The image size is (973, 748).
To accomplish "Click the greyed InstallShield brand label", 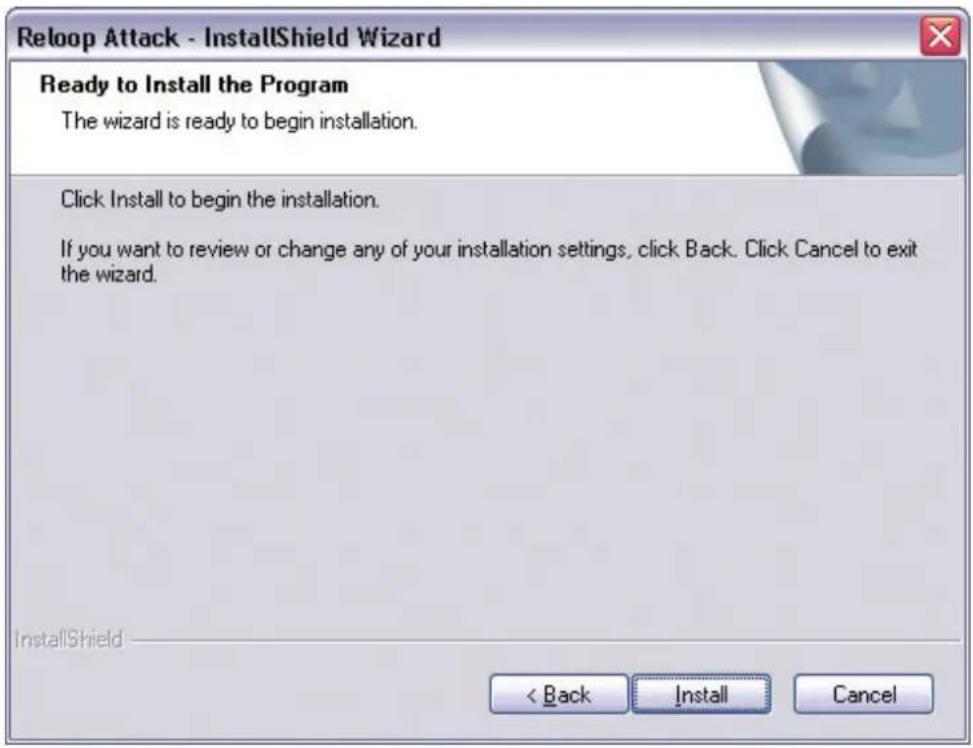I will tap(68, 639).
